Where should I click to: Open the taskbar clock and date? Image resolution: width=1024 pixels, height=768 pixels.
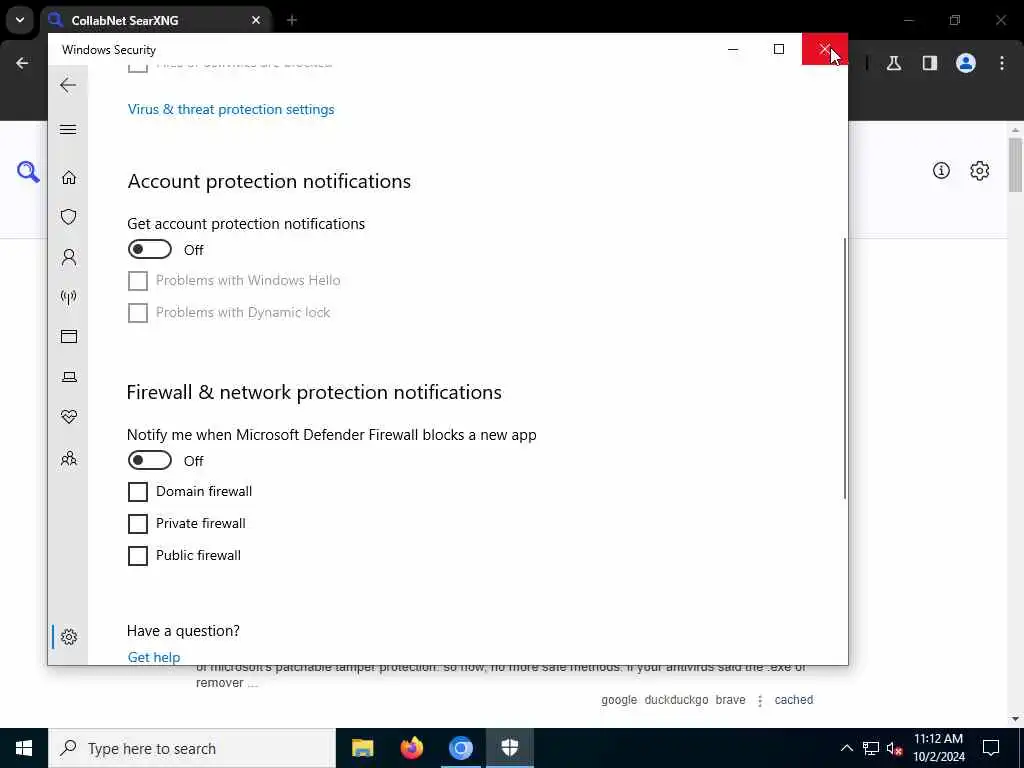click(938, 748)
